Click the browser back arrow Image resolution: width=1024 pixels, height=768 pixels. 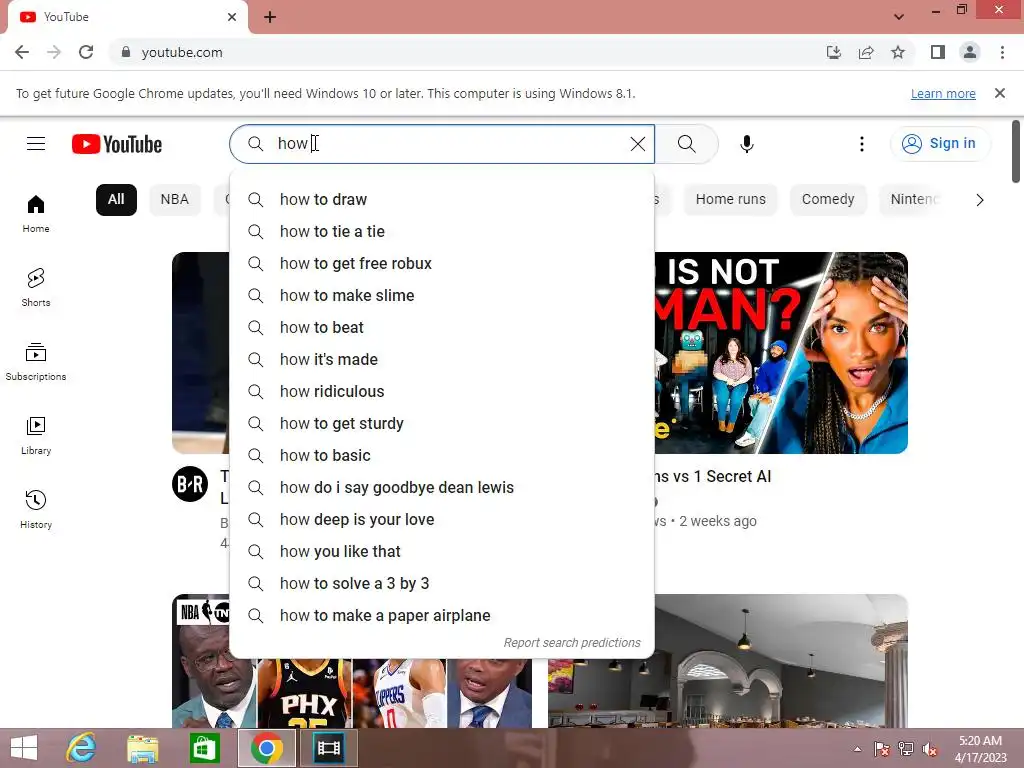22,52
